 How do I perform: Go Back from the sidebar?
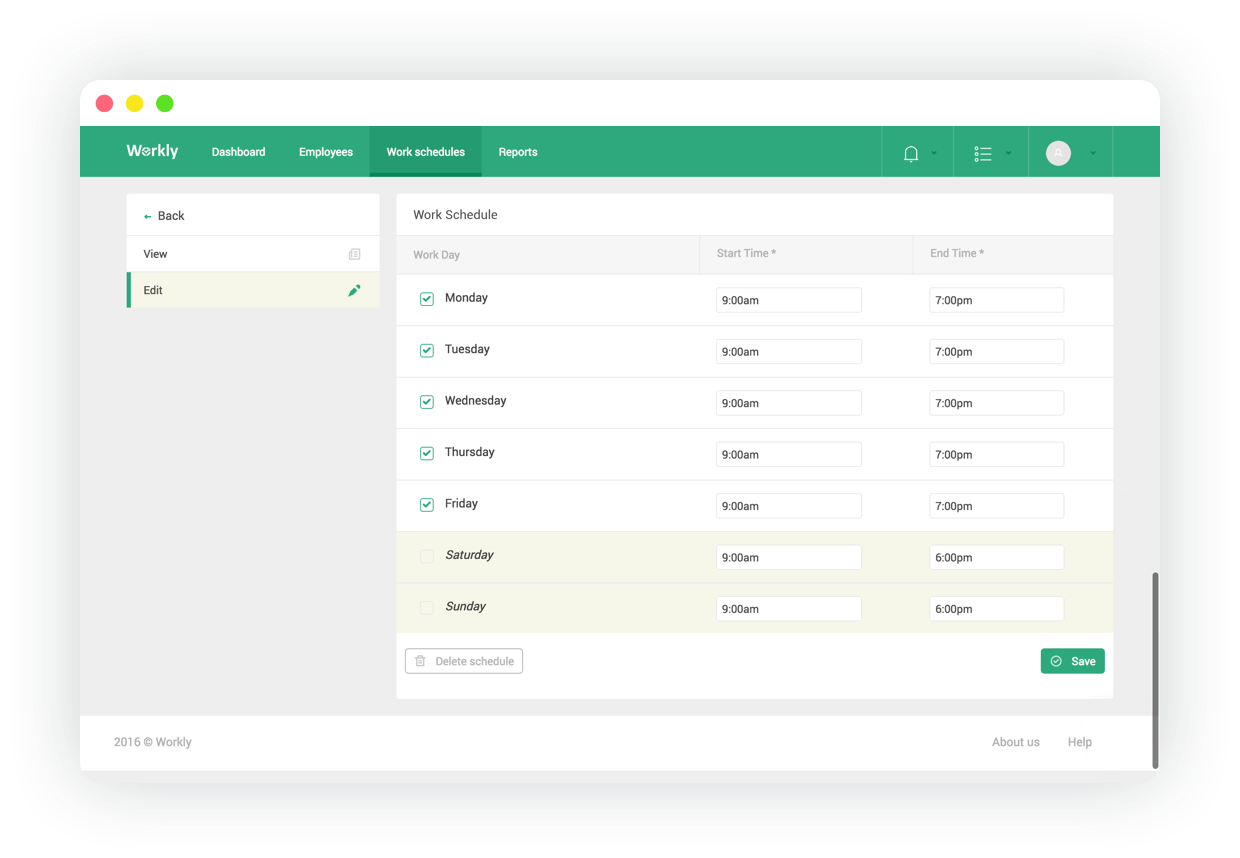click(253, 215)
